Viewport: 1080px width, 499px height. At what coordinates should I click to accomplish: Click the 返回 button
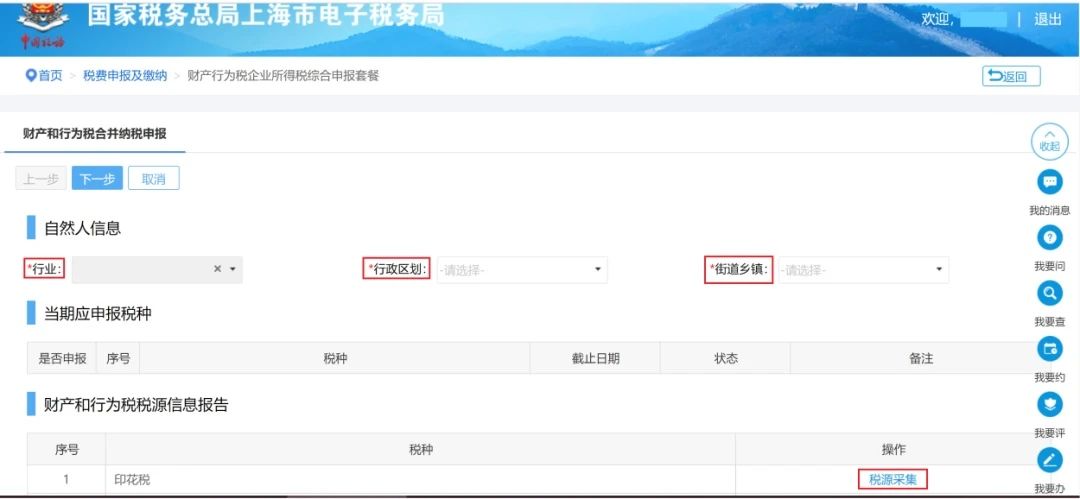pos(1011,76)
